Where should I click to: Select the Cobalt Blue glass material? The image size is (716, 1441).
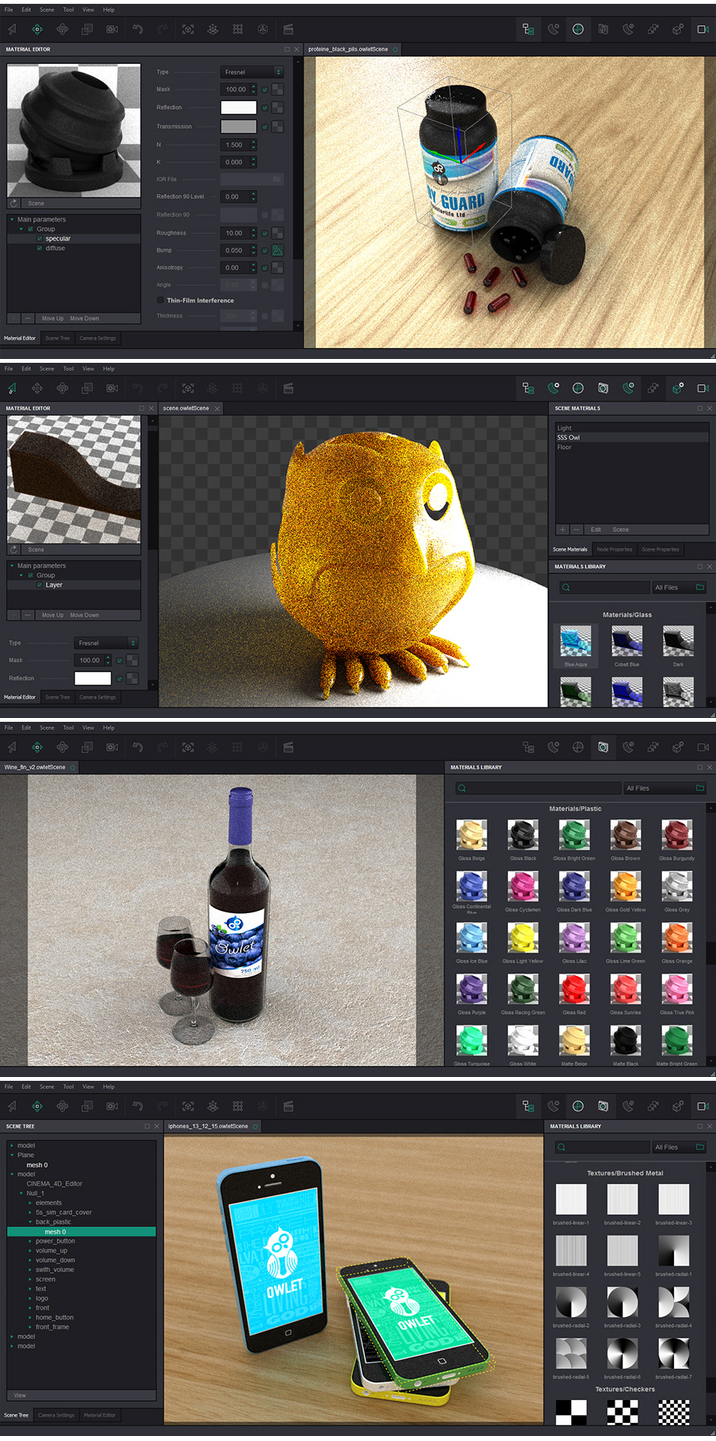tap(627, 640)
